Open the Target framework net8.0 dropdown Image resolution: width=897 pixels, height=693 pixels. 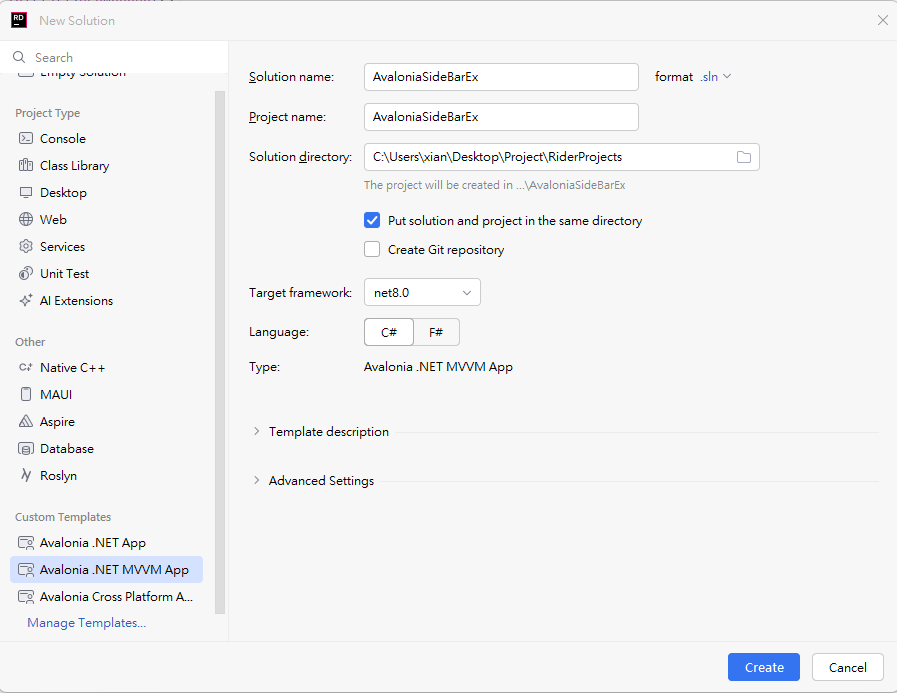pyautogui.click(x=422, y=293)
